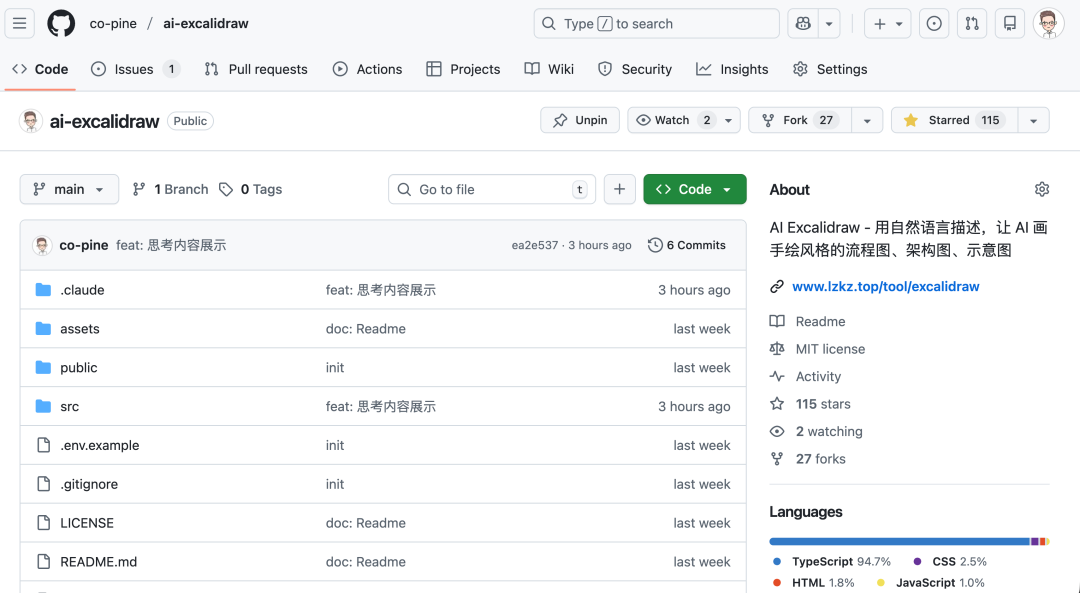Open the LICENSE file

(x=87, y=523)
